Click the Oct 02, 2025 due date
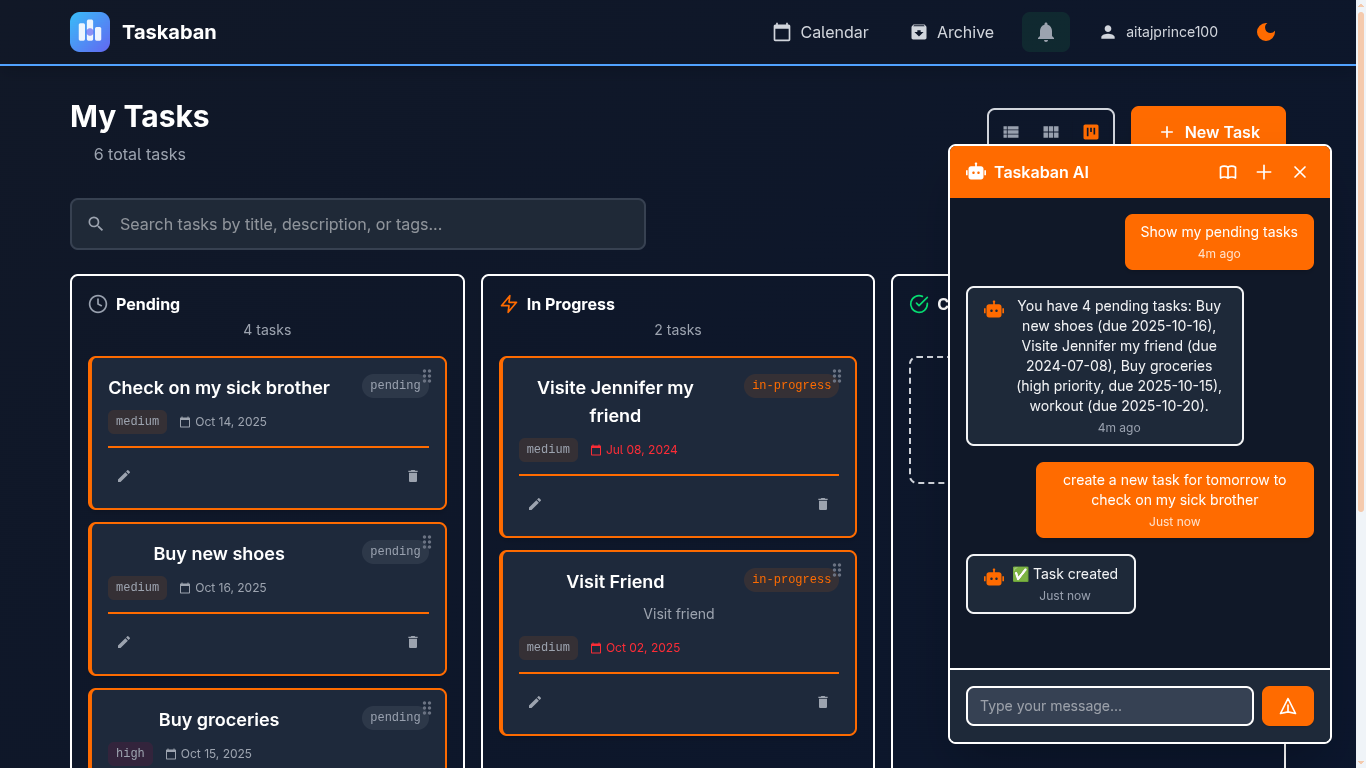 [635, 648]
